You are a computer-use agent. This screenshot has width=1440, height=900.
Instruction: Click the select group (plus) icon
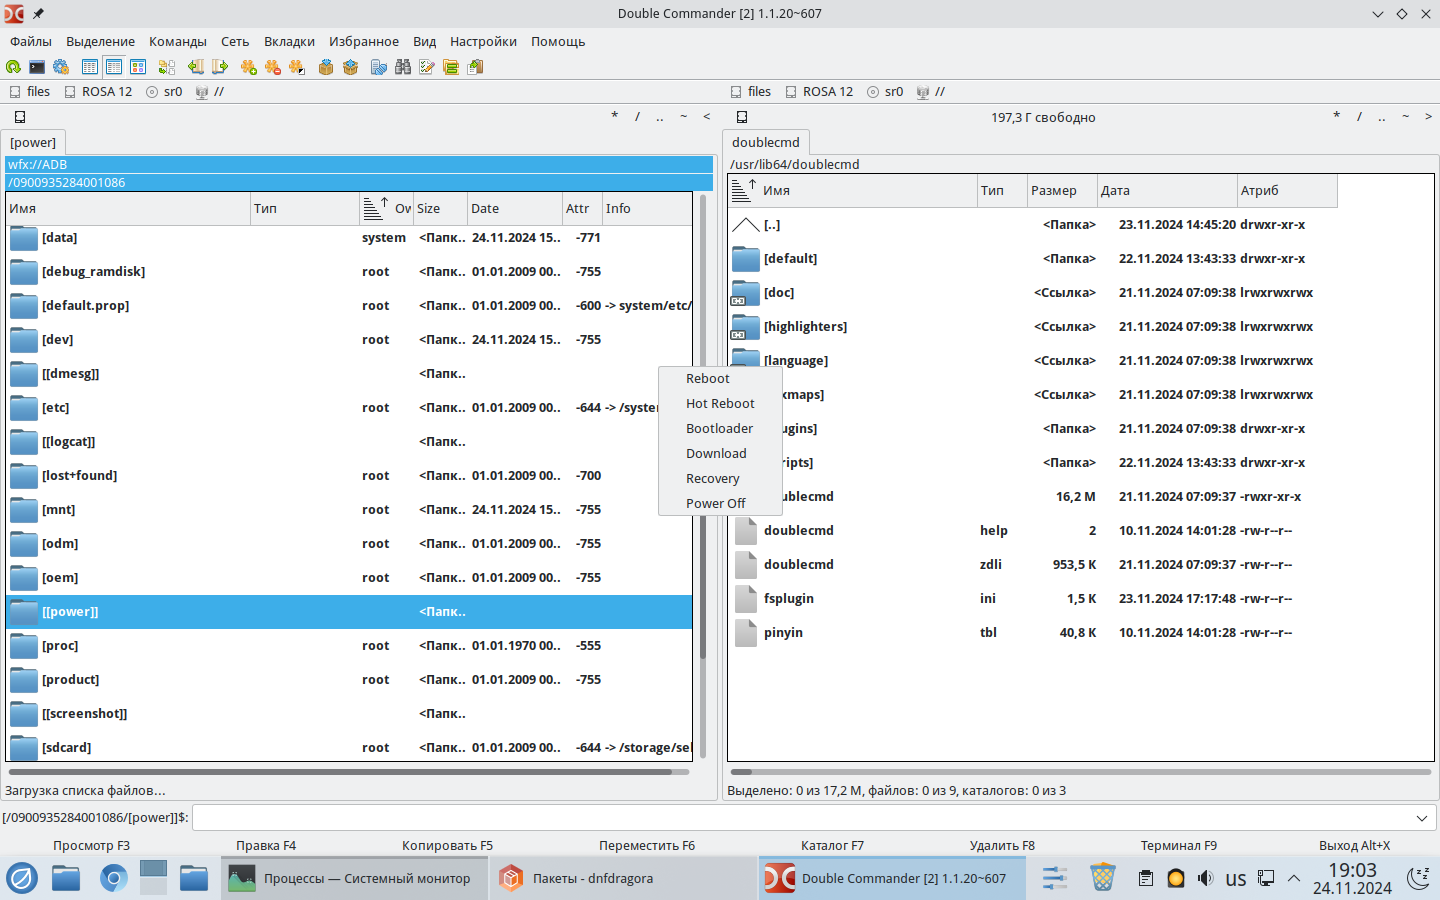248,67
